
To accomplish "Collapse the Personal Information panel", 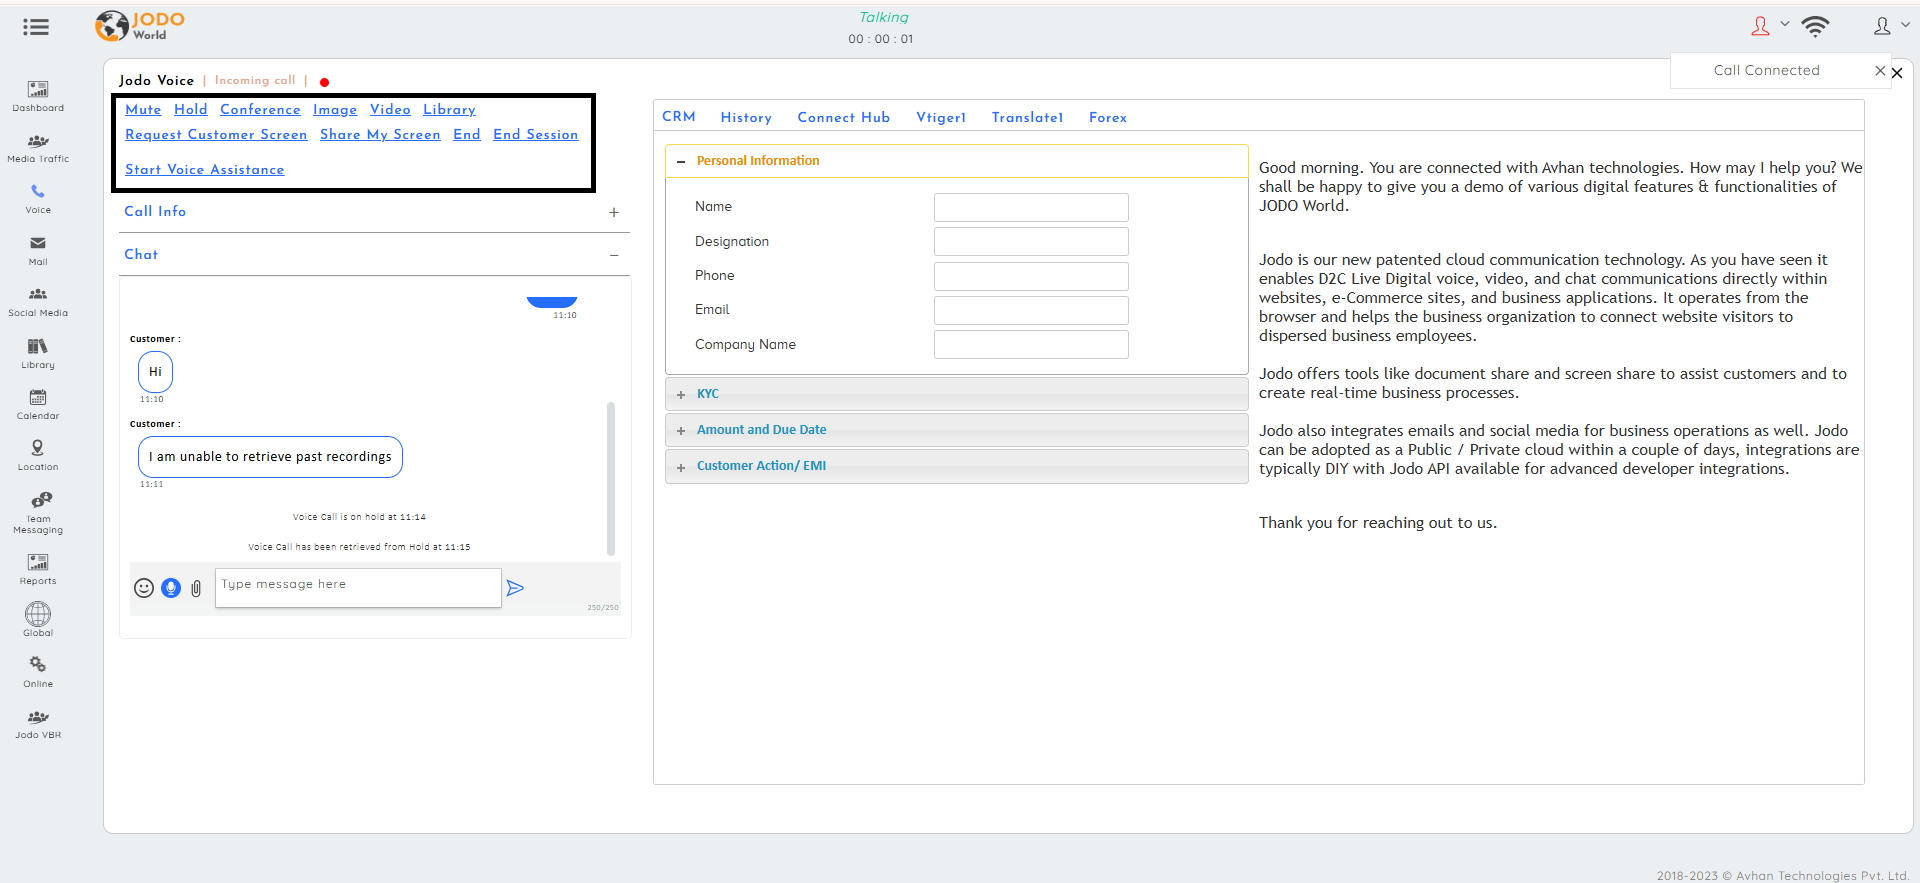I will point(681,161).
